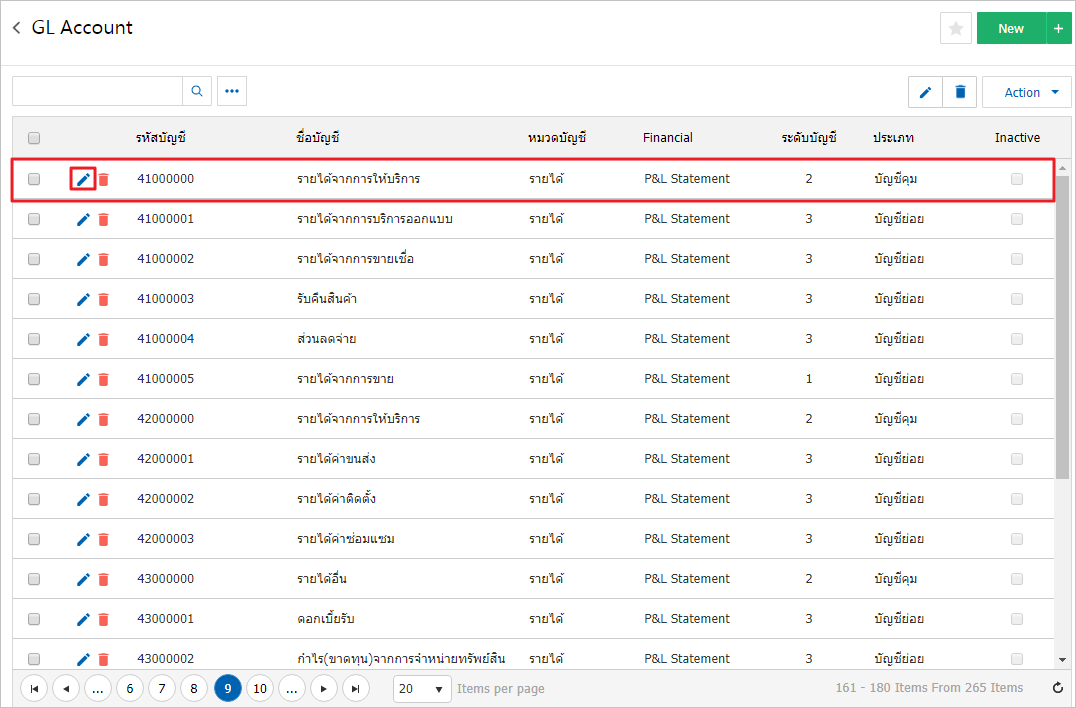The image size is (1076, 708).
Task: Go to previous page arrow
Action: coord(66,688)
